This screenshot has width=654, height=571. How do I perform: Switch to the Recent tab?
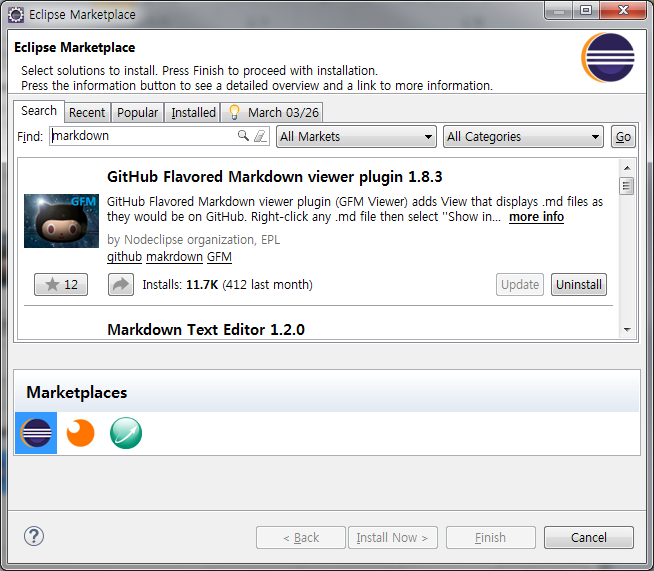[87, 113]
